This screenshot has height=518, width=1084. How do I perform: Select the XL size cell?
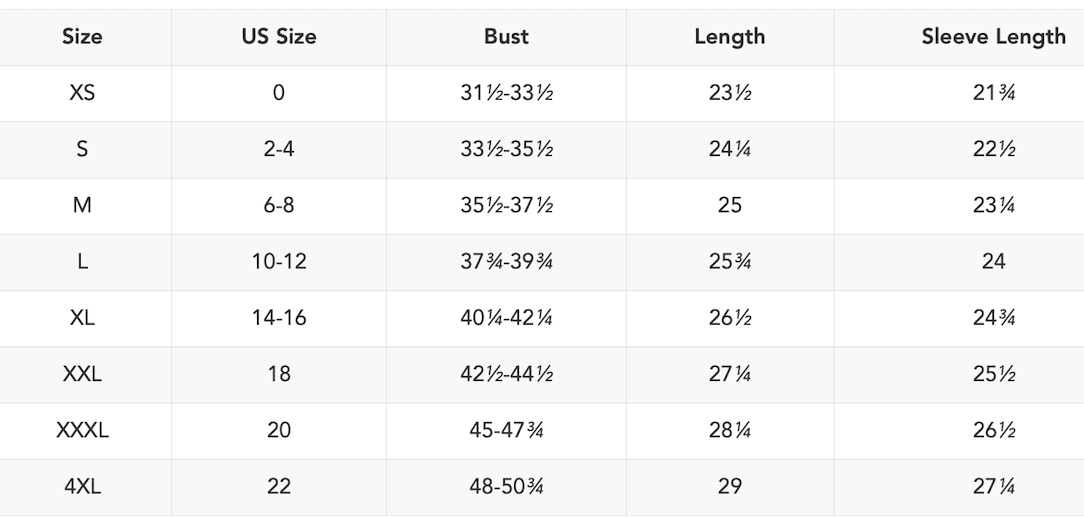[x=82, y=318]
